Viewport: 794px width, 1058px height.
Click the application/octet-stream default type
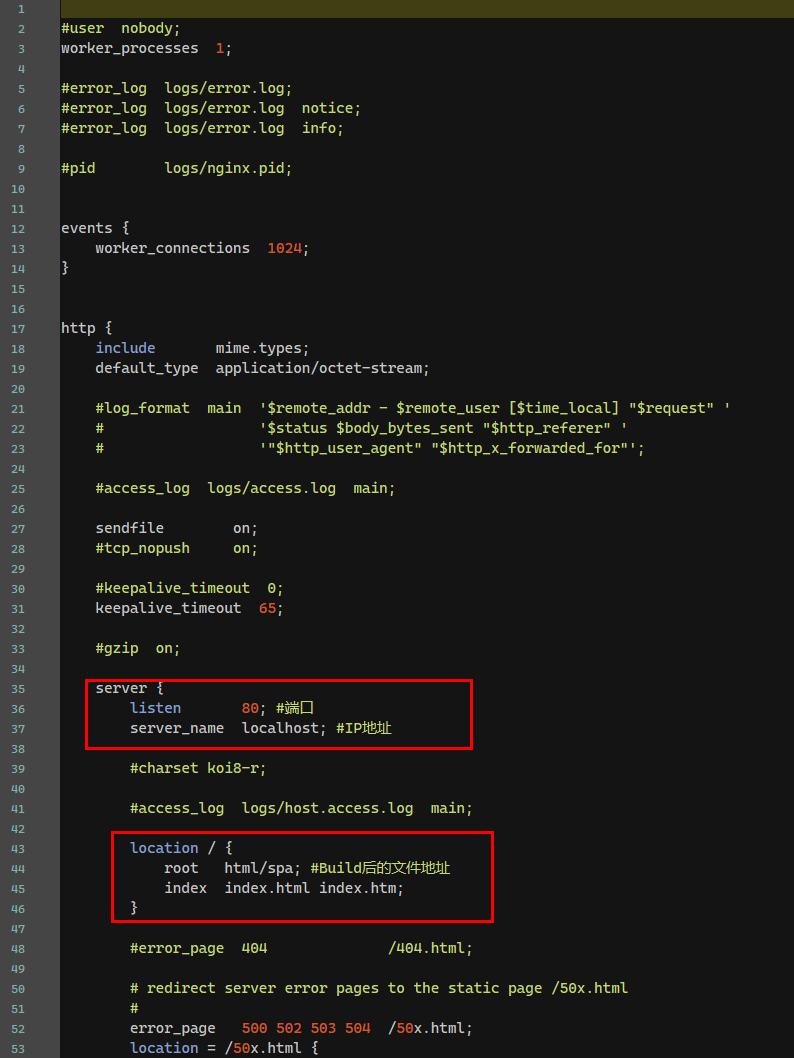[x=322, y=368]
